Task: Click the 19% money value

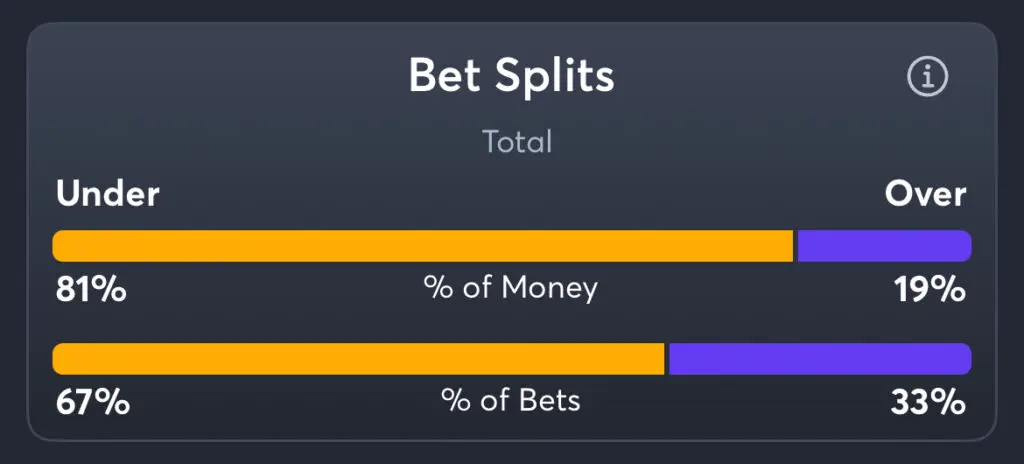Action: tap(931, 290)
